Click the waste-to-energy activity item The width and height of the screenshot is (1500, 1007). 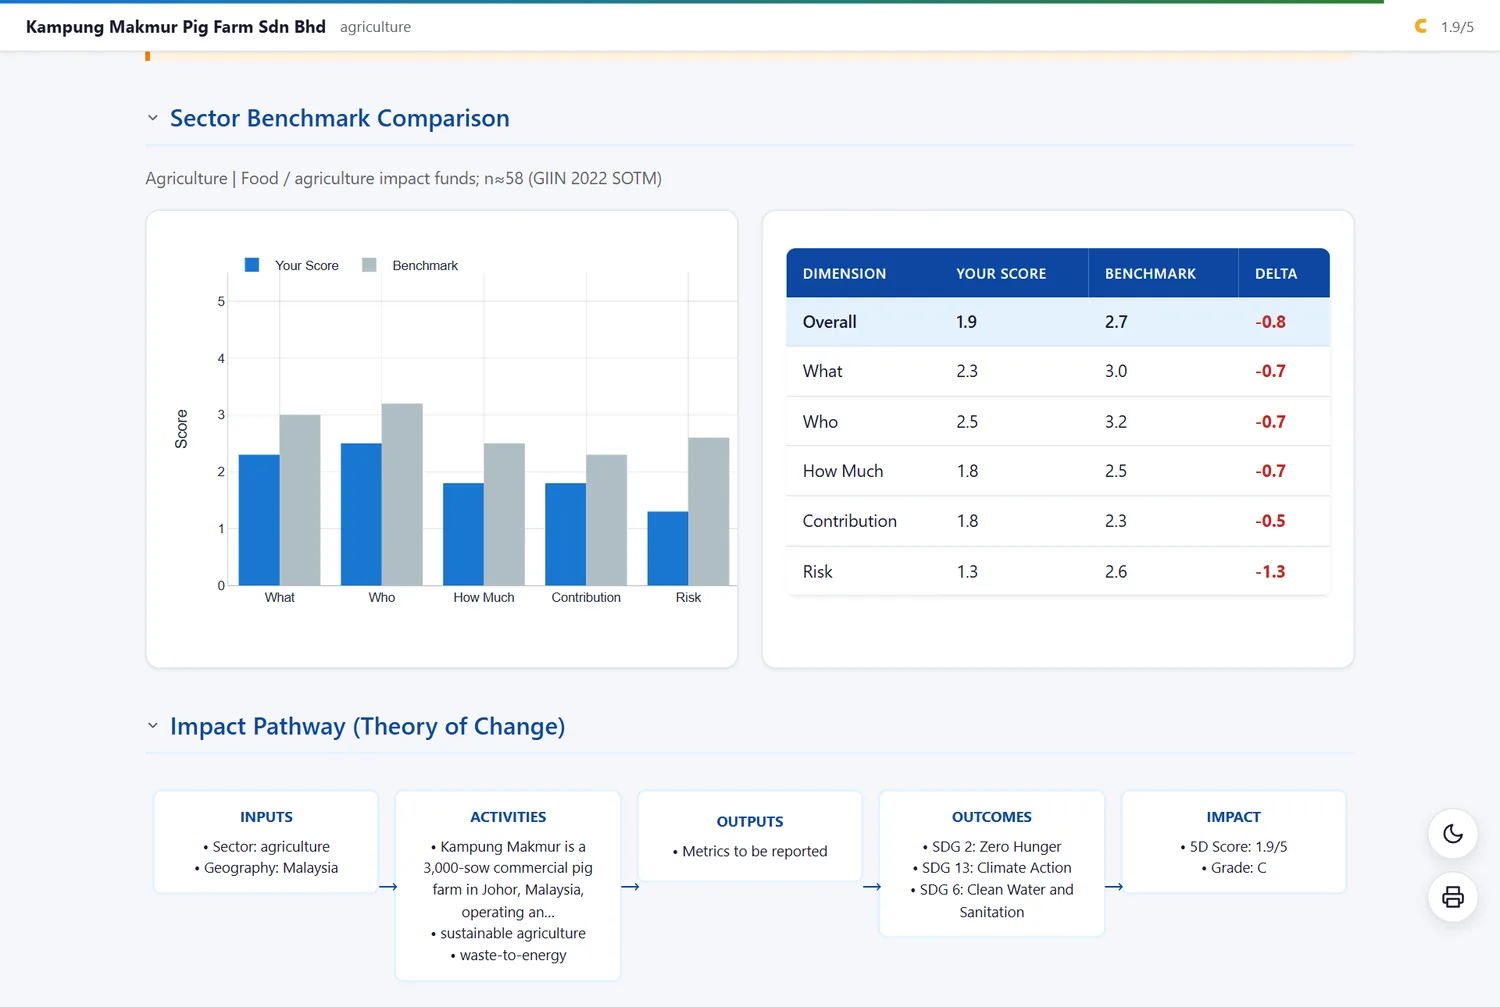pyautogui.click(x=508, y=955)
